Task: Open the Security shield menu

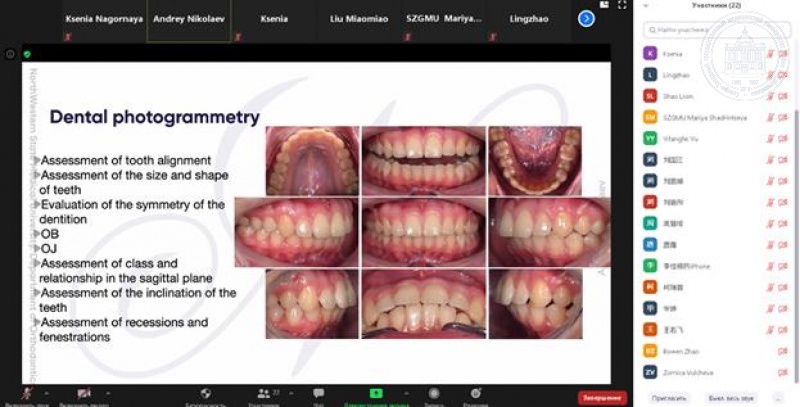Action: click(x=206, y=394)
